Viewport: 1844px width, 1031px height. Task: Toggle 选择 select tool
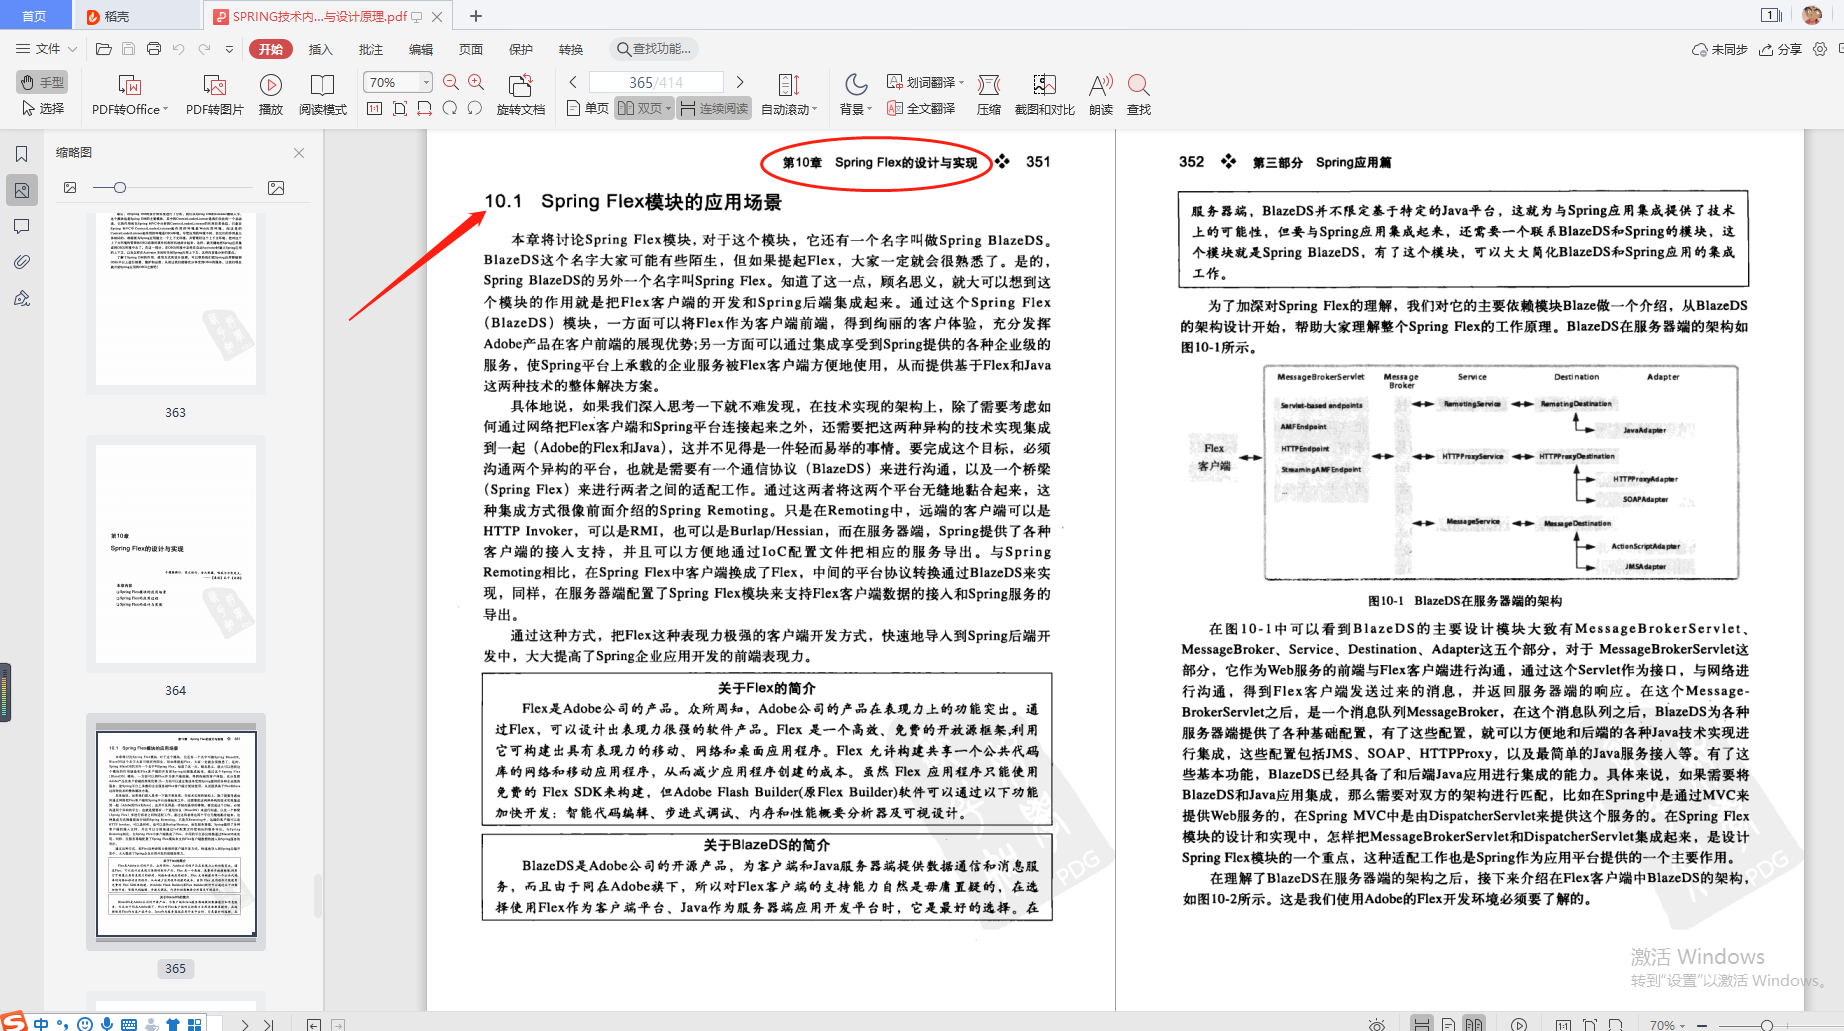click(x=42, y=108)
